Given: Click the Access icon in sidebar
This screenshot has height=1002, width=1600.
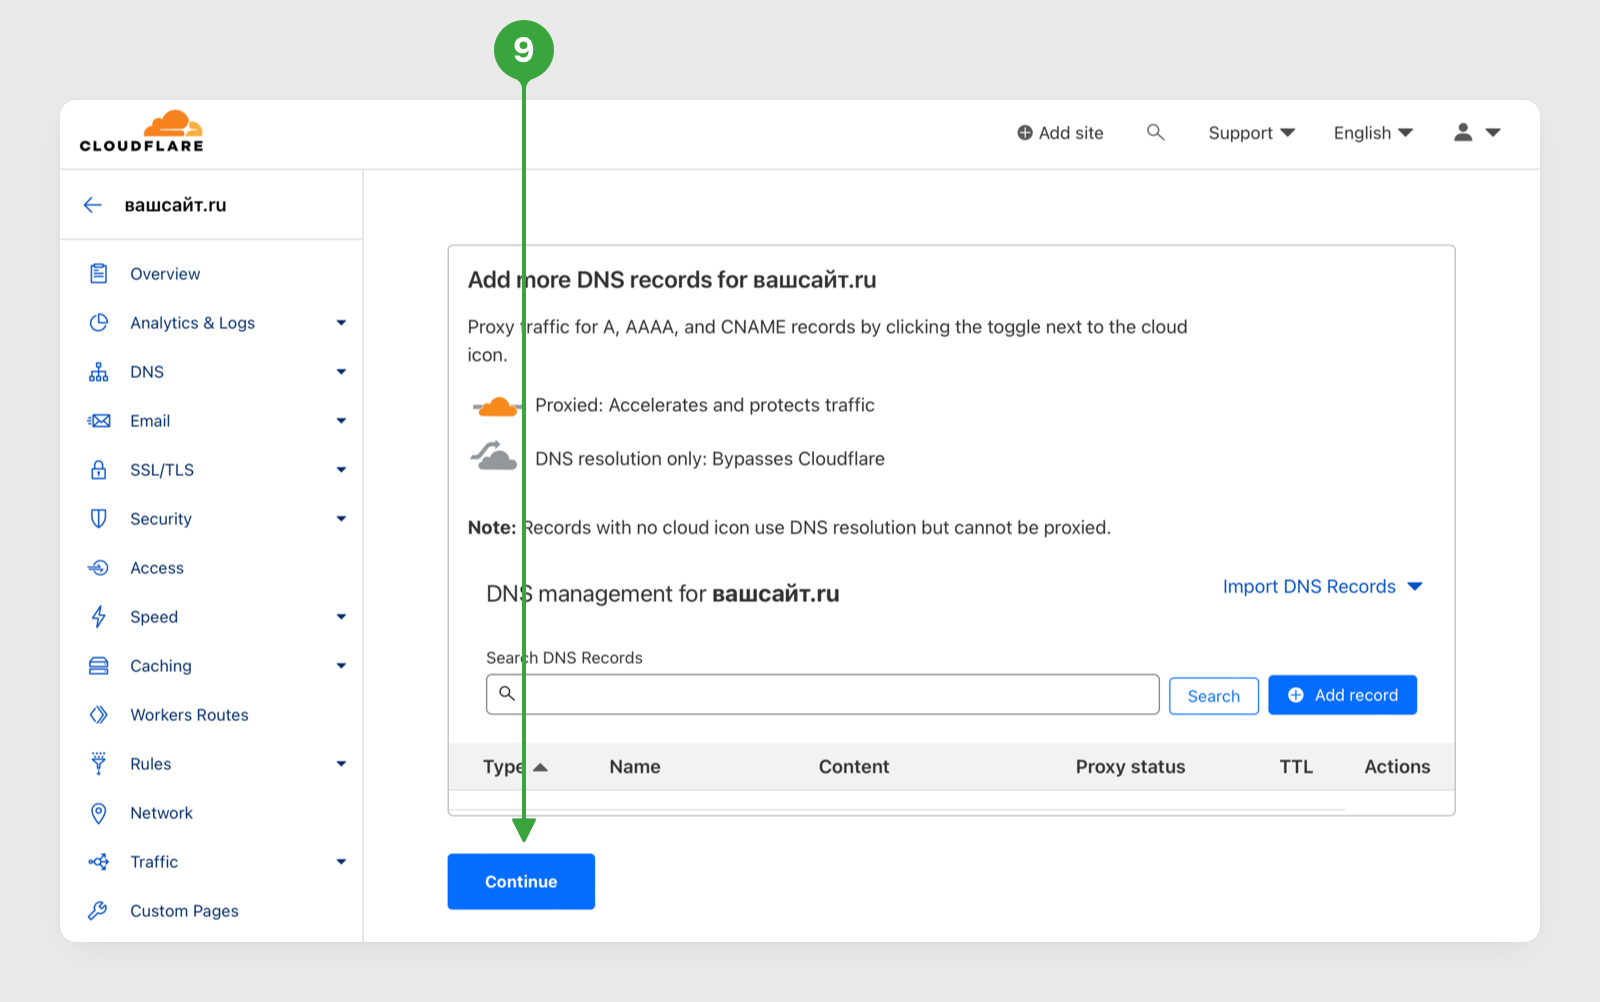Looking at the screenshot, I should tap(98, 567).
